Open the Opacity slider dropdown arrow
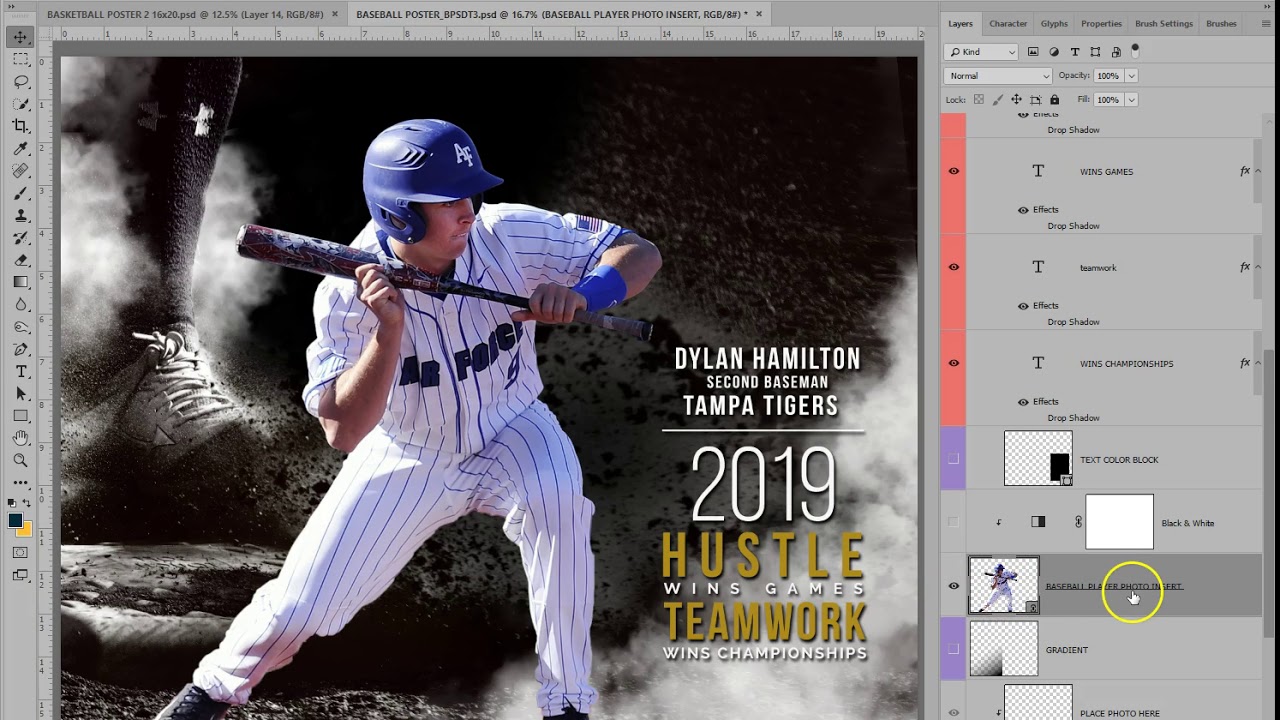 (x=1131, y=76)
